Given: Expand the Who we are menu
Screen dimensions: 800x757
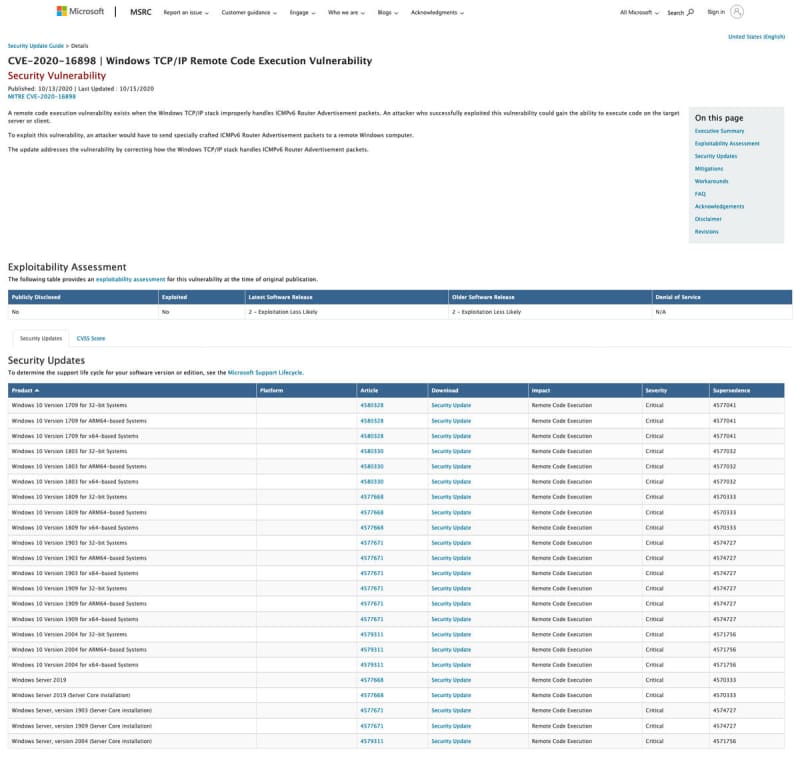Looking at the screenshot, I should pos(348,13).
